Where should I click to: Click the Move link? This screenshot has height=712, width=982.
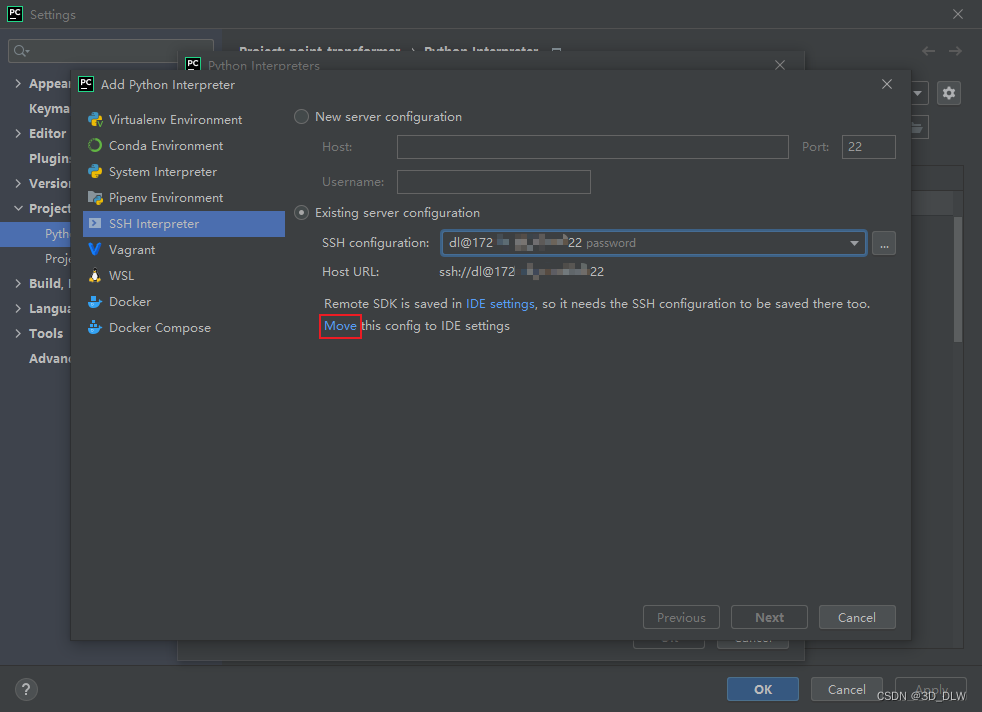(340, 326)
